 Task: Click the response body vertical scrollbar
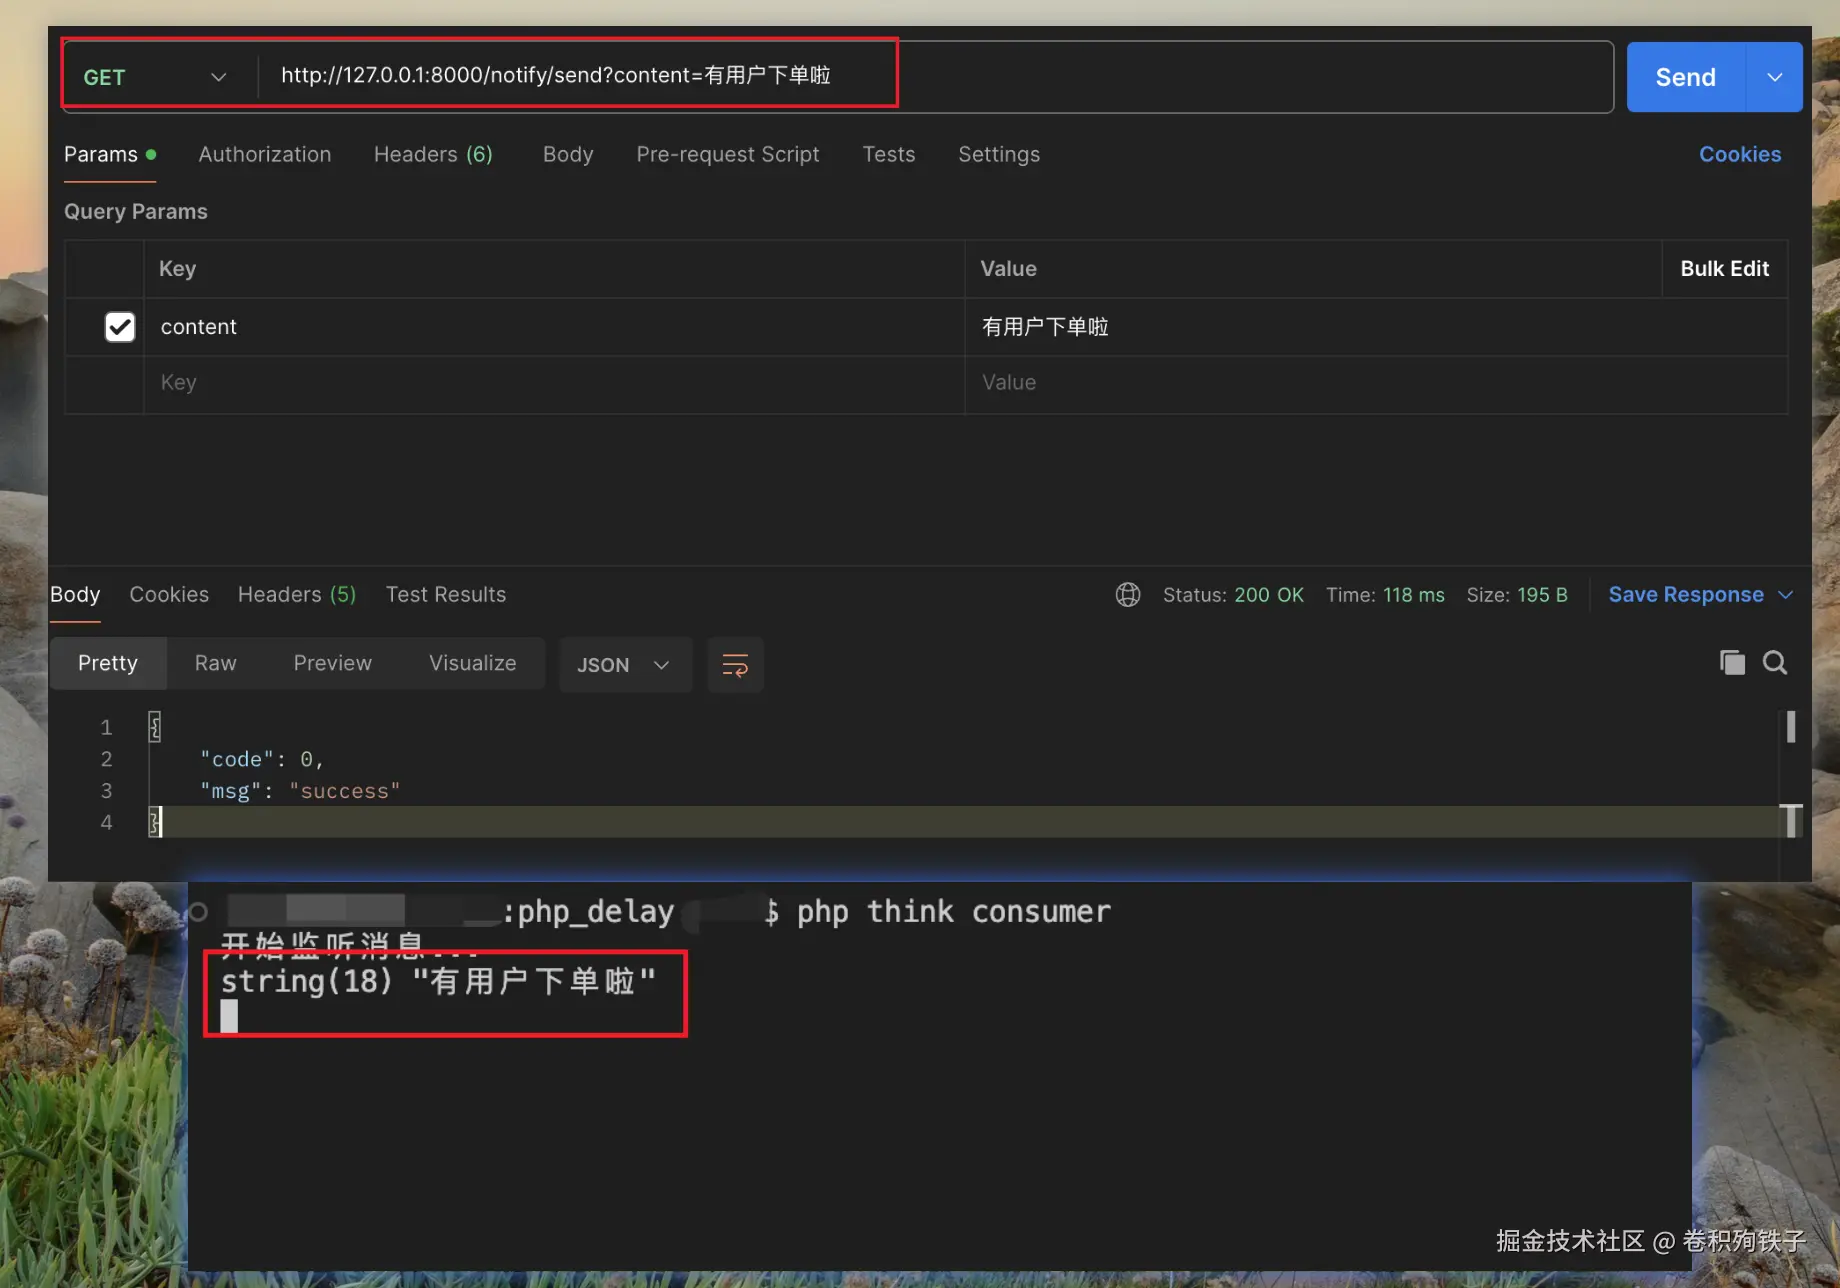point(1790,726)
